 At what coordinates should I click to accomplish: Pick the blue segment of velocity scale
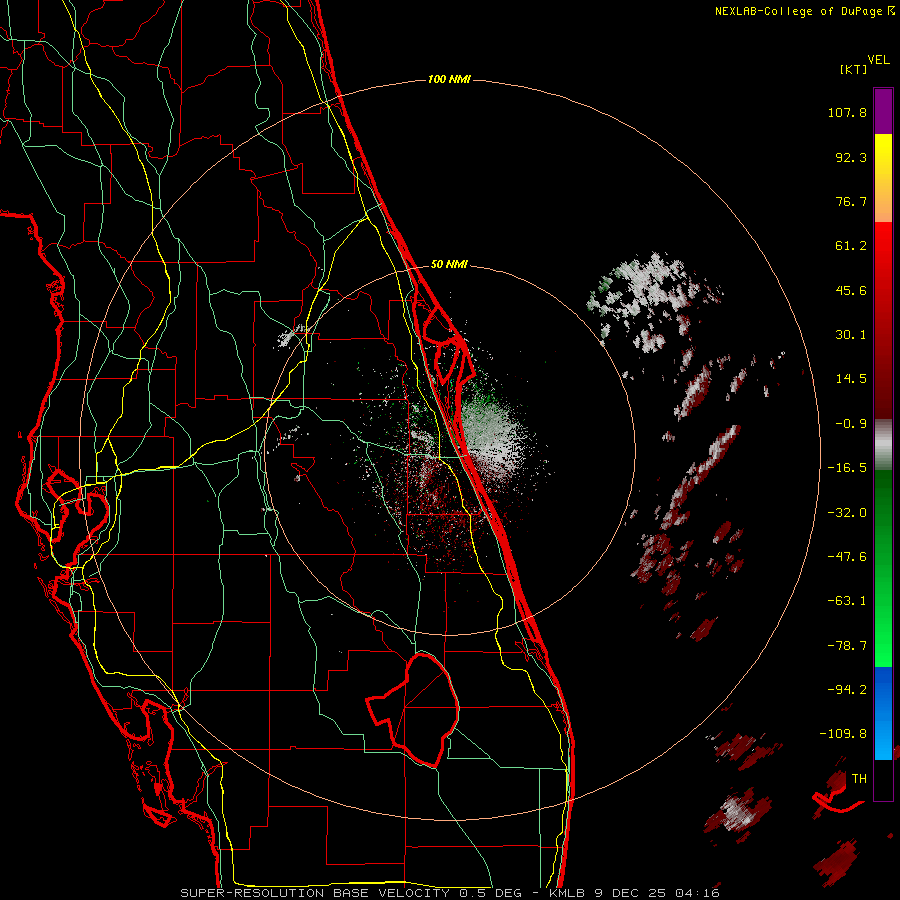coord(883,713)
